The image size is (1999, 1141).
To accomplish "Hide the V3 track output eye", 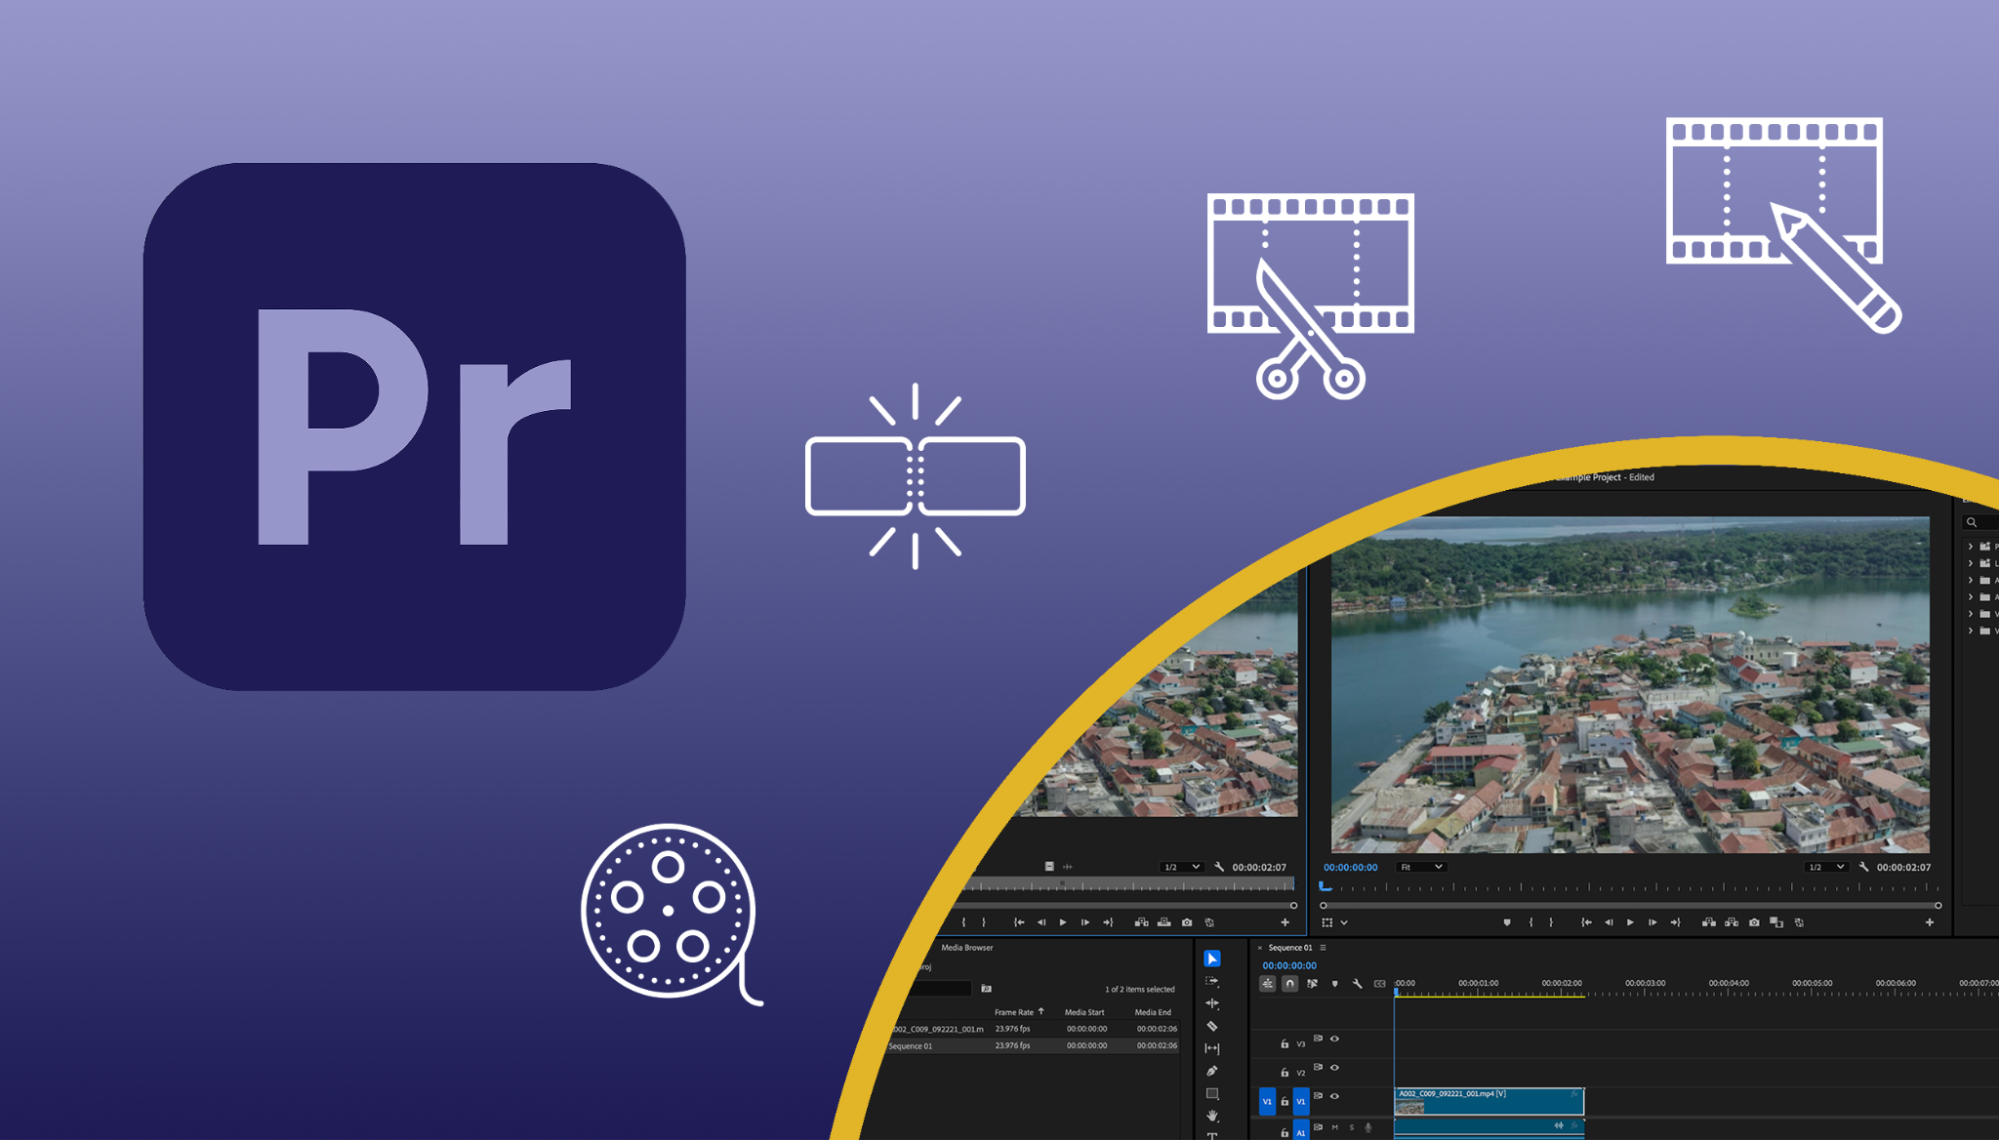I will (x=1334, y=1039).
